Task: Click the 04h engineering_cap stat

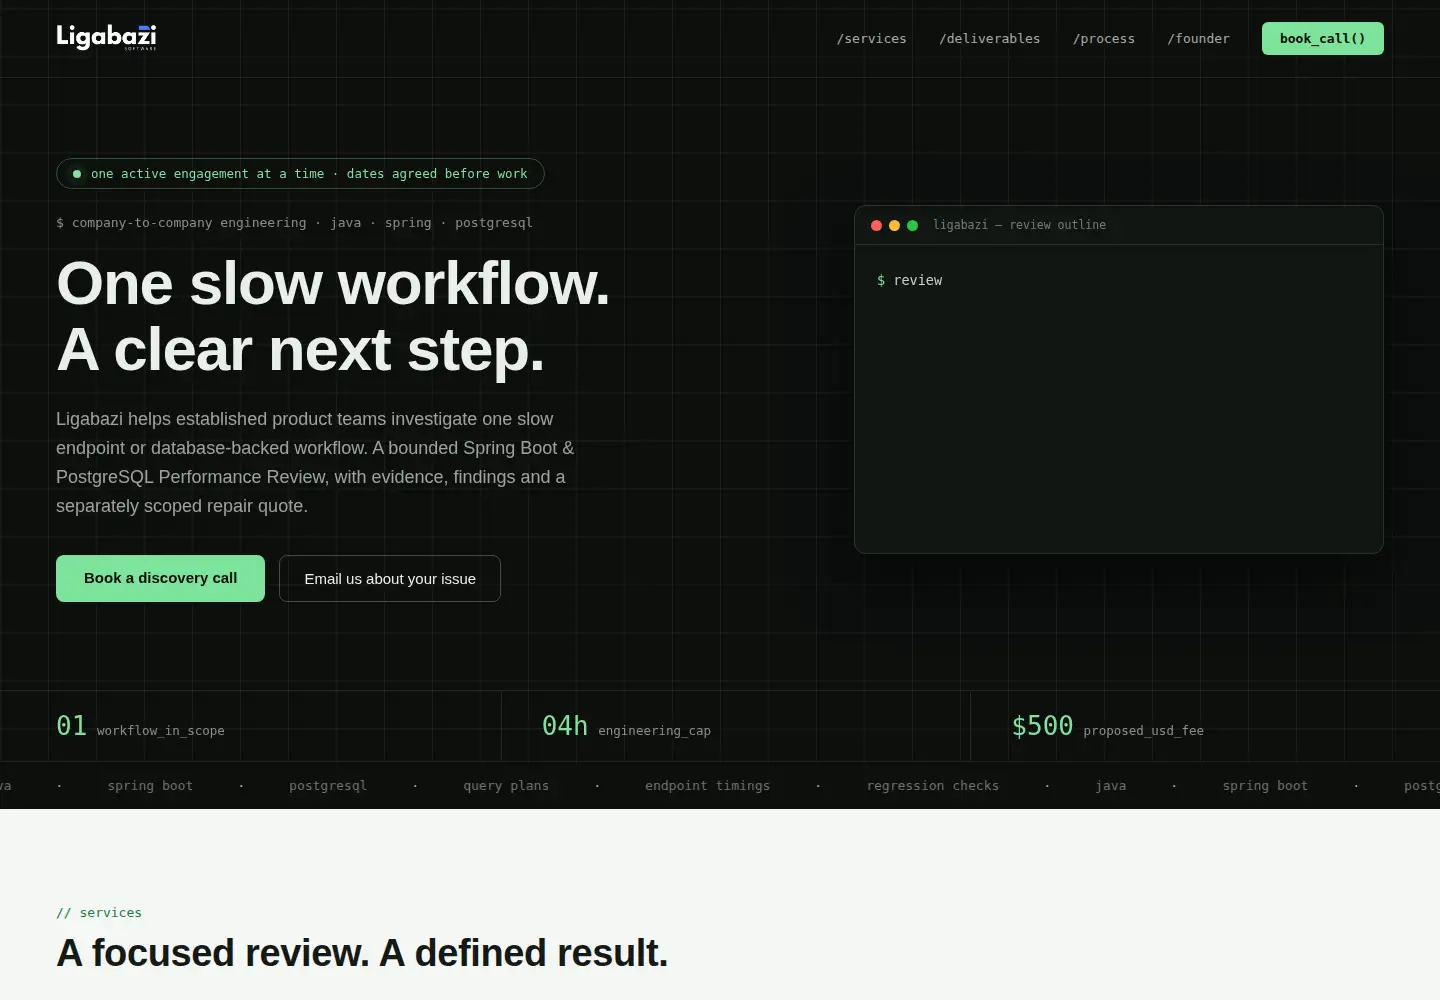Action: (x=626, y=726)
